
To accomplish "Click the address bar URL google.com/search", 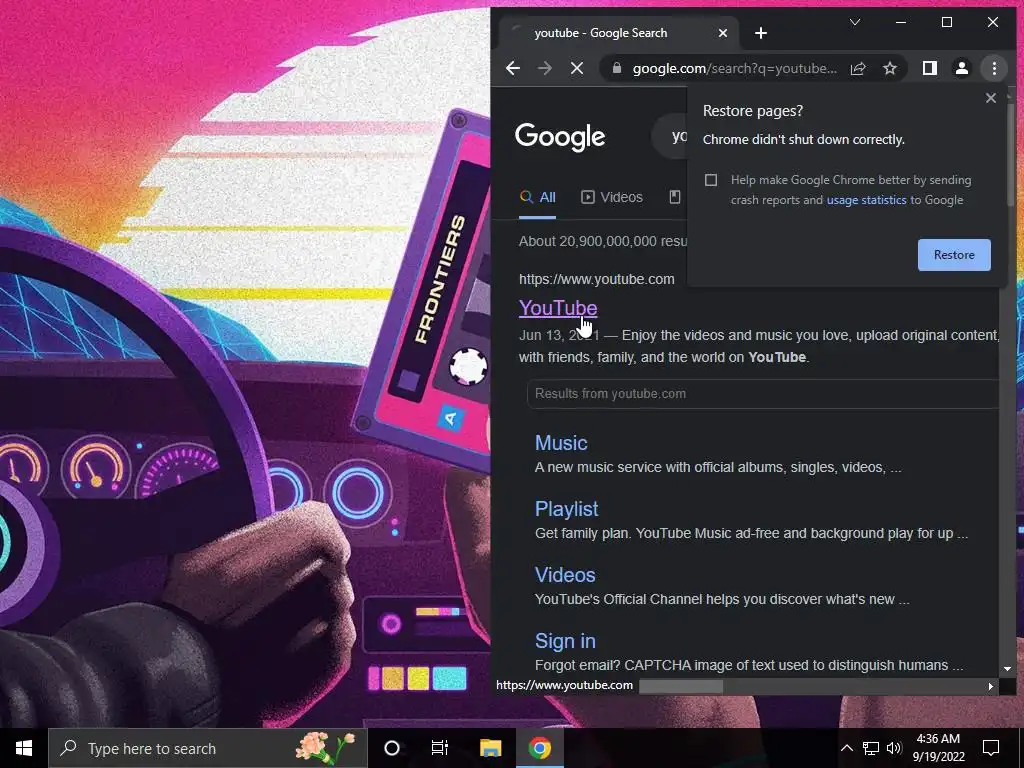I will point(734,68).
